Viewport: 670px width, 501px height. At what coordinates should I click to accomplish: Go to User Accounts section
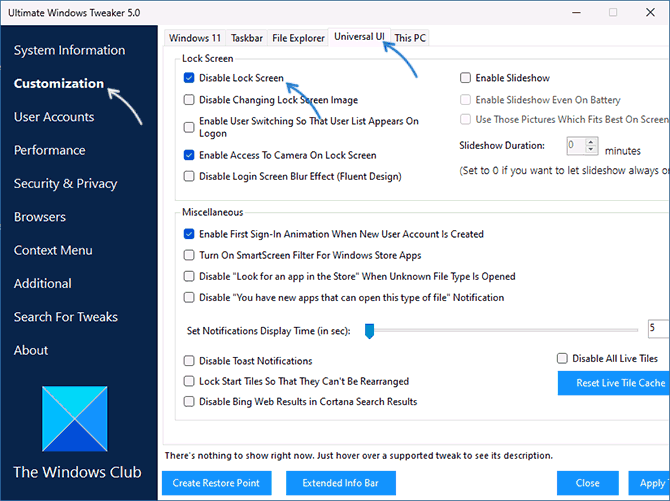click(54, 117)
